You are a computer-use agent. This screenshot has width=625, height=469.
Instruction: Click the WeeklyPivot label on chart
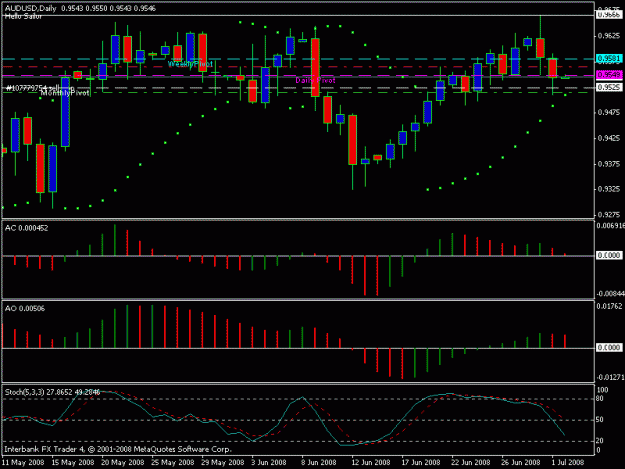tap(190, 64)
